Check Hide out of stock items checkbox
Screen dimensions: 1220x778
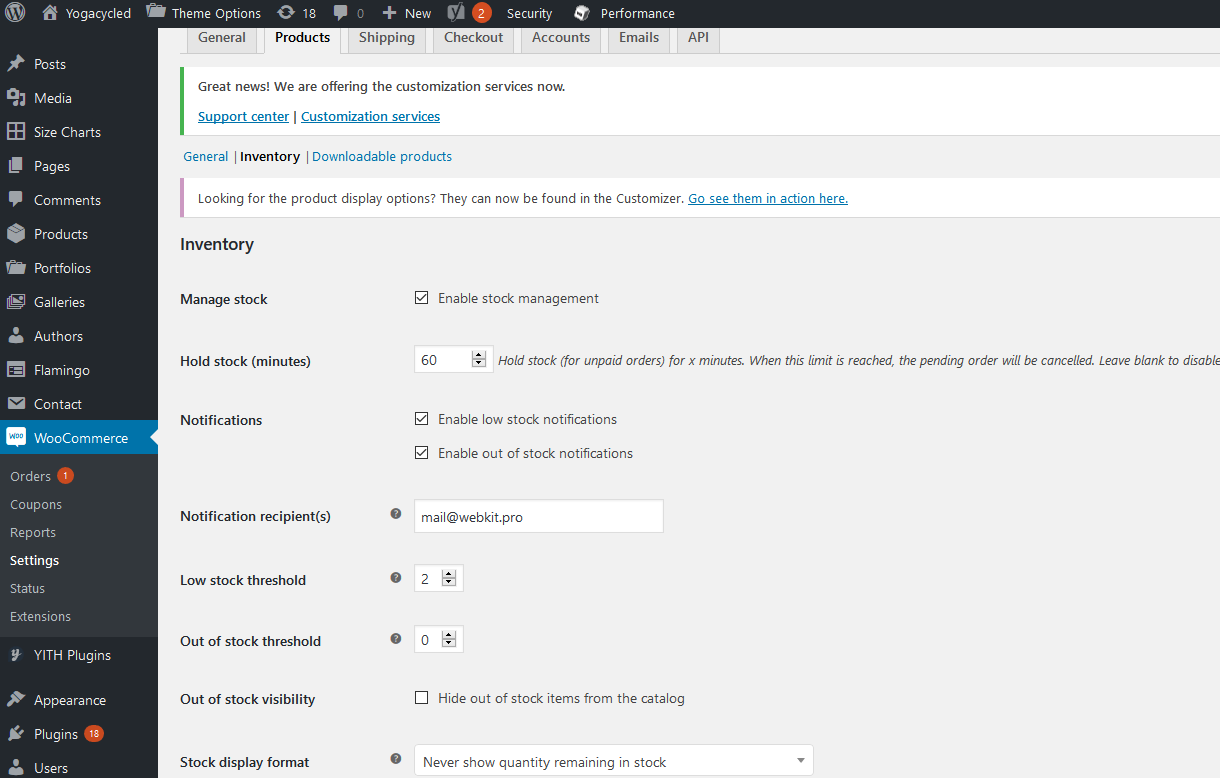click(422, 698)
